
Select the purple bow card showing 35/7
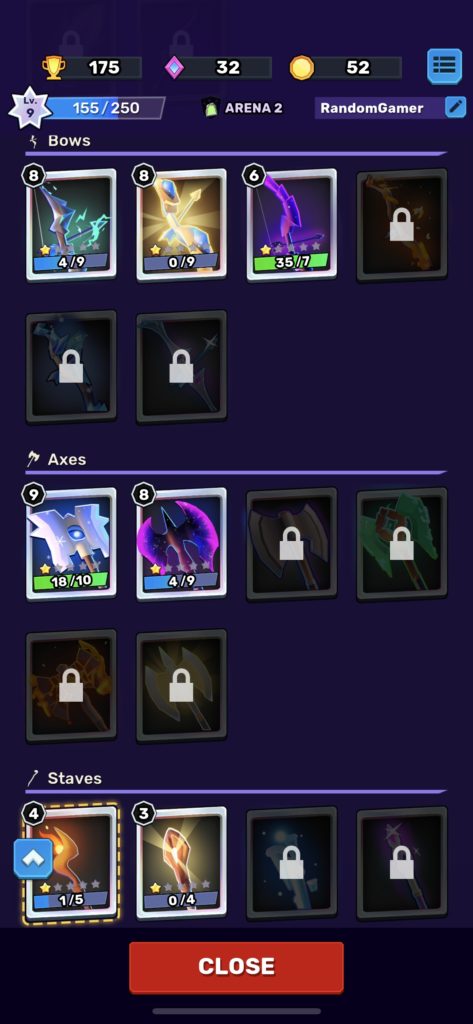[x=292, y=225]
